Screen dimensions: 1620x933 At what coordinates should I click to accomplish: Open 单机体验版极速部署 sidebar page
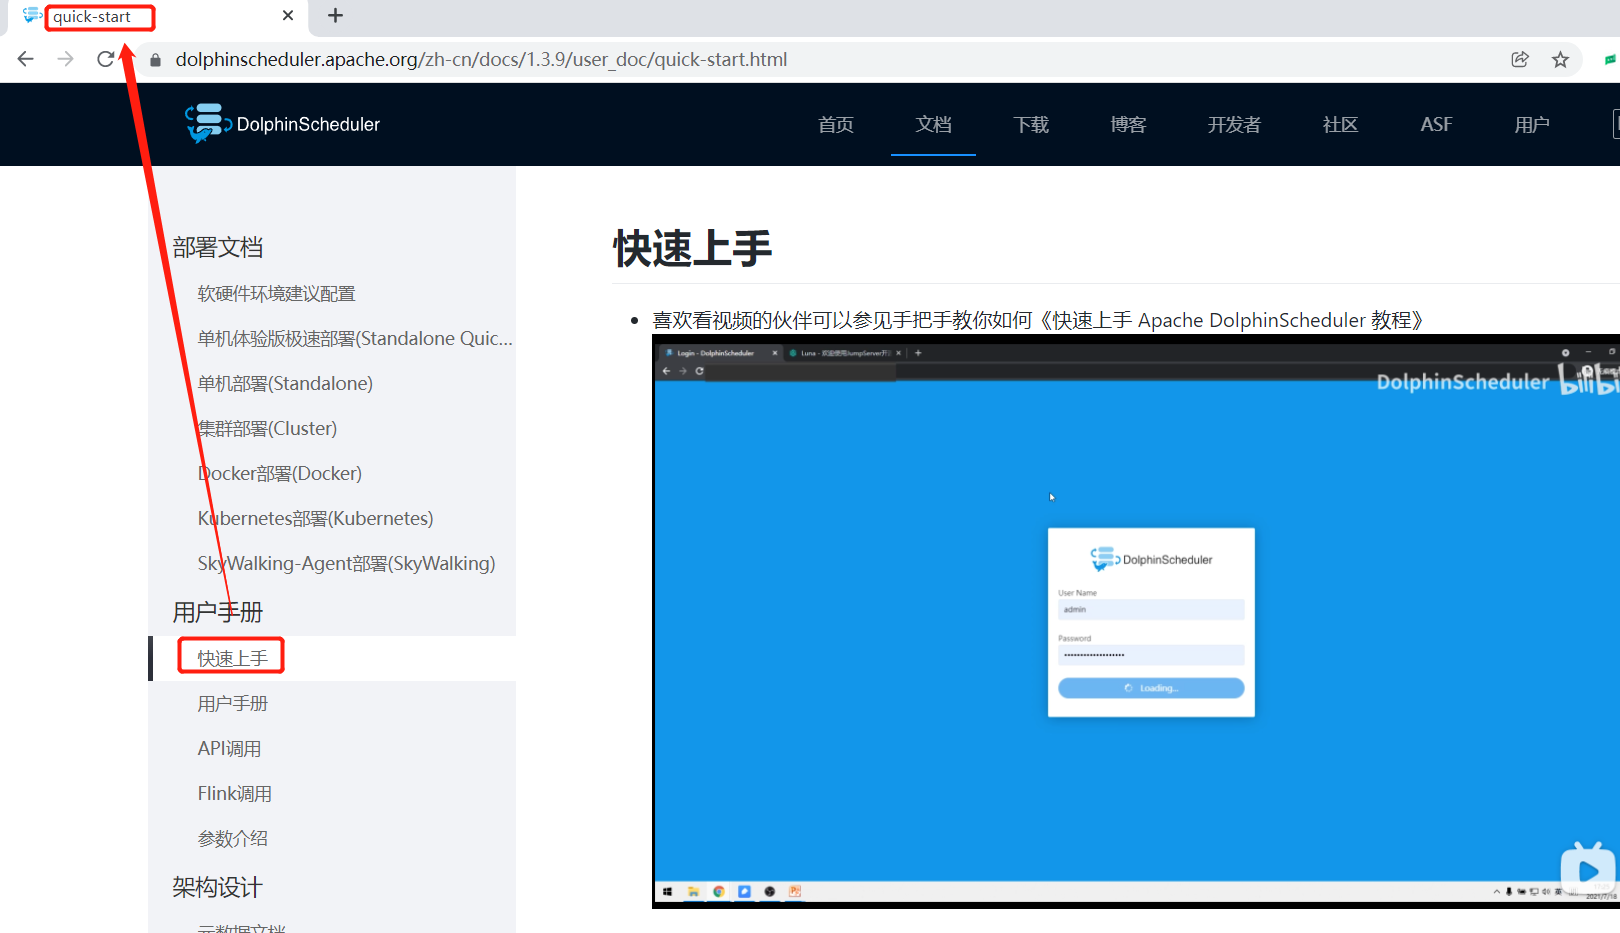[355, 339]
